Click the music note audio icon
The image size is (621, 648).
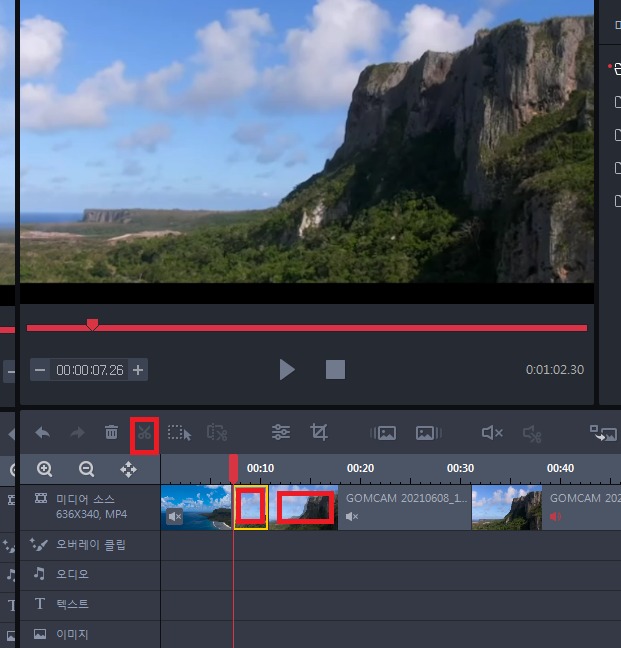coord(39,574)
